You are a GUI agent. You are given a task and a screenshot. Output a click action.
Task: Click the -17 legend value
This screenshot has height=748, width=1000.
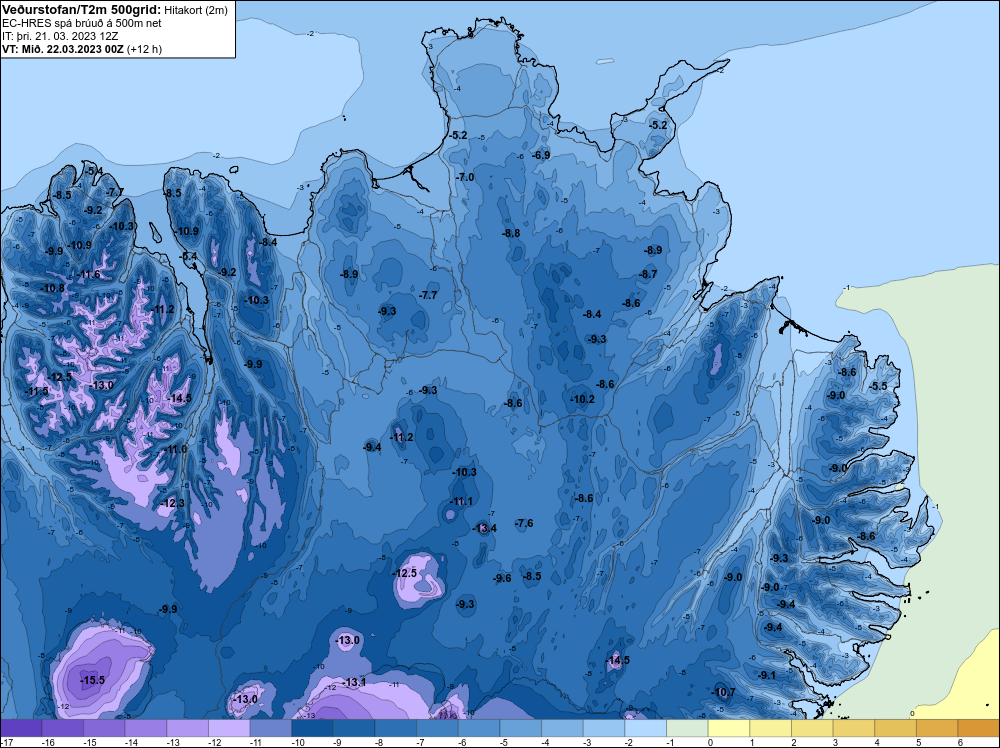(6, 742)
